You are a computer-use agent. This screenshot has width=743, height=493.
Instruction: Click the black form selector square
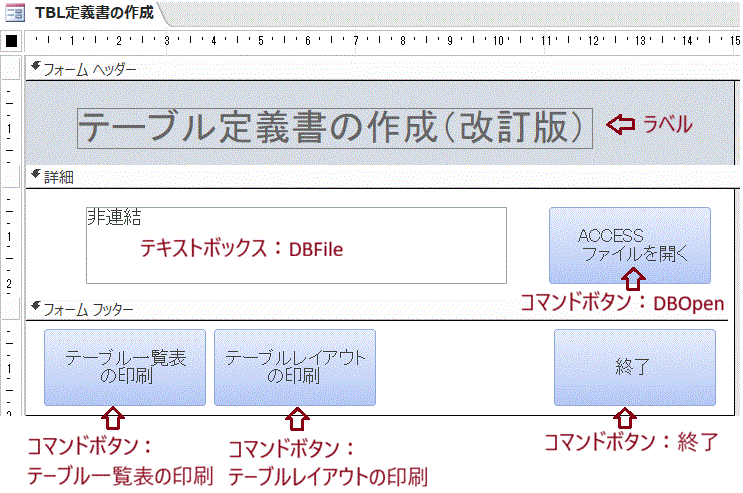point(11,42)
